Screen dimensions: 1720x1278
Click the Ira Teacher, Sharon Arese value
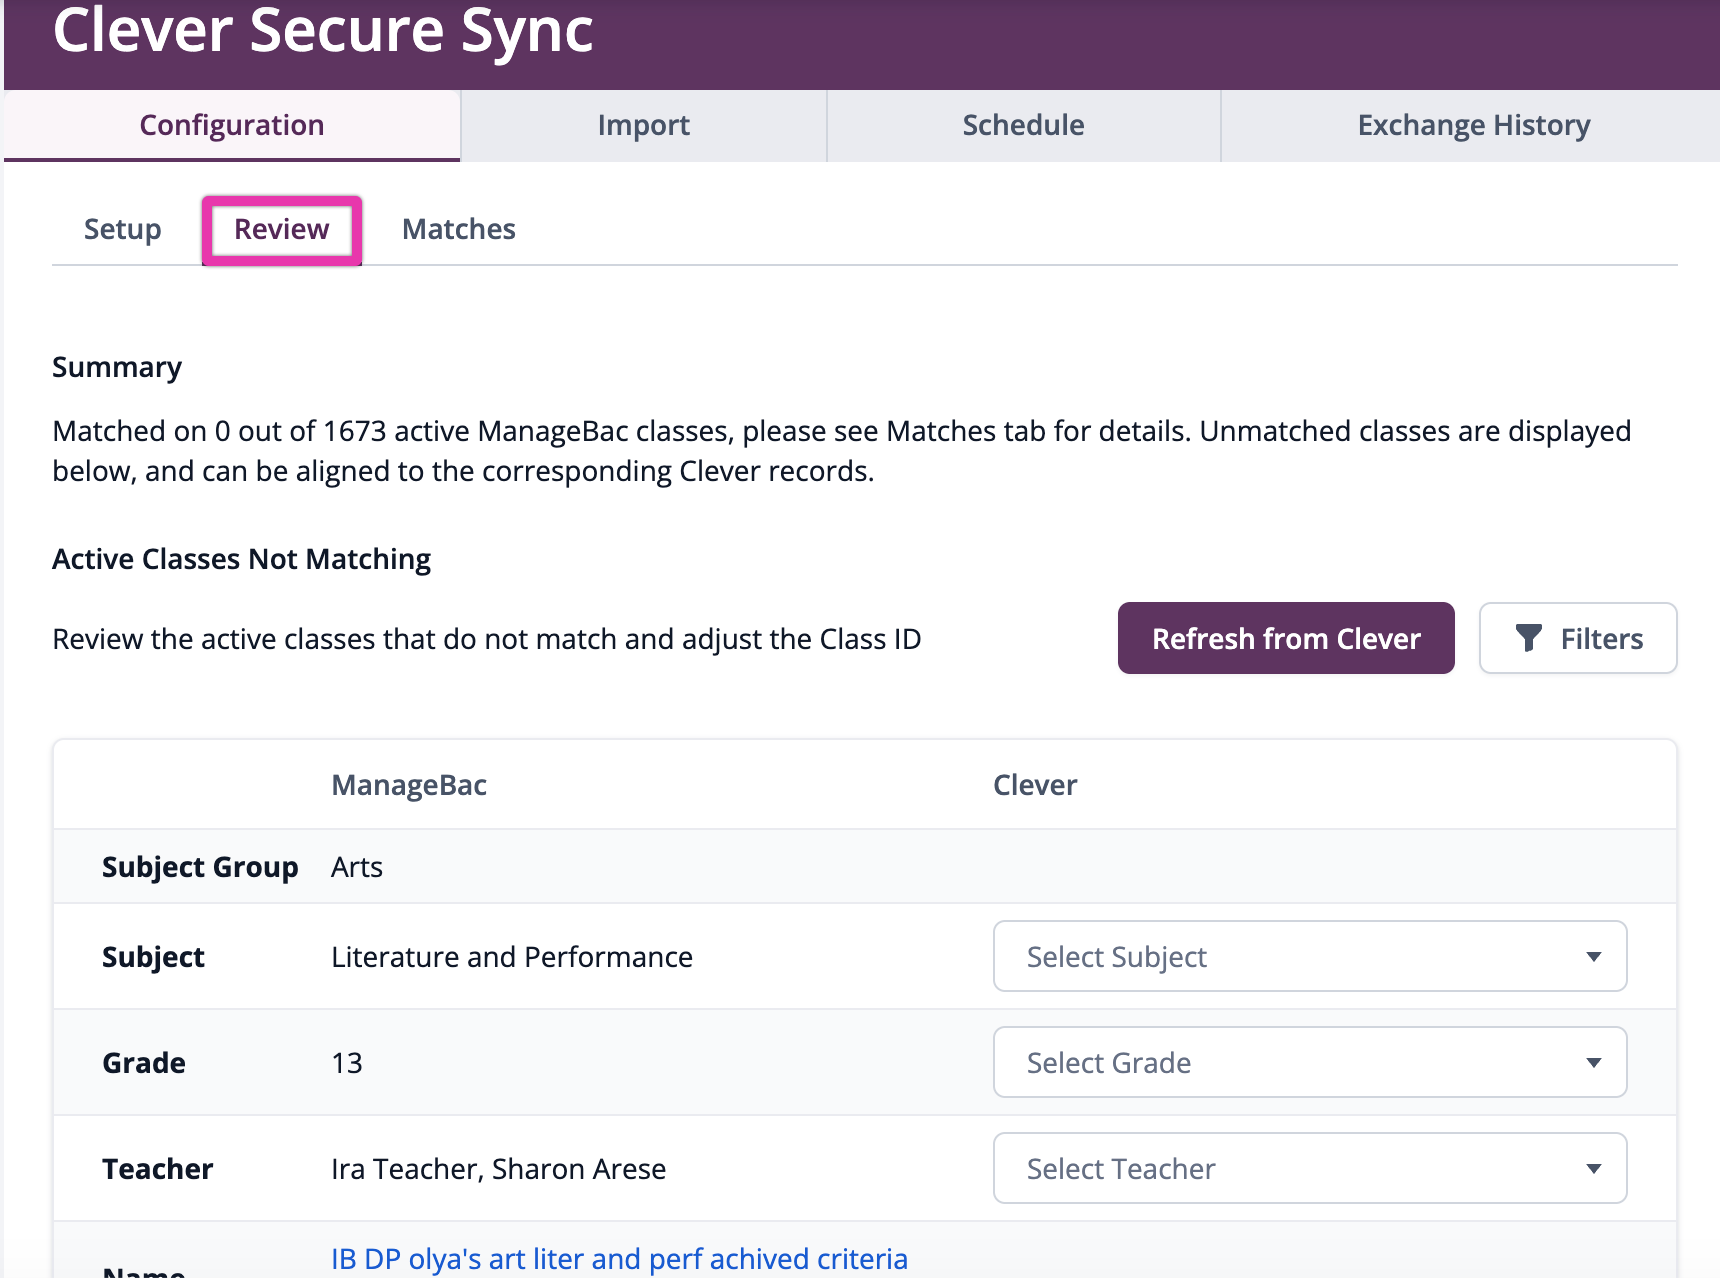[x=499, y=1169]
